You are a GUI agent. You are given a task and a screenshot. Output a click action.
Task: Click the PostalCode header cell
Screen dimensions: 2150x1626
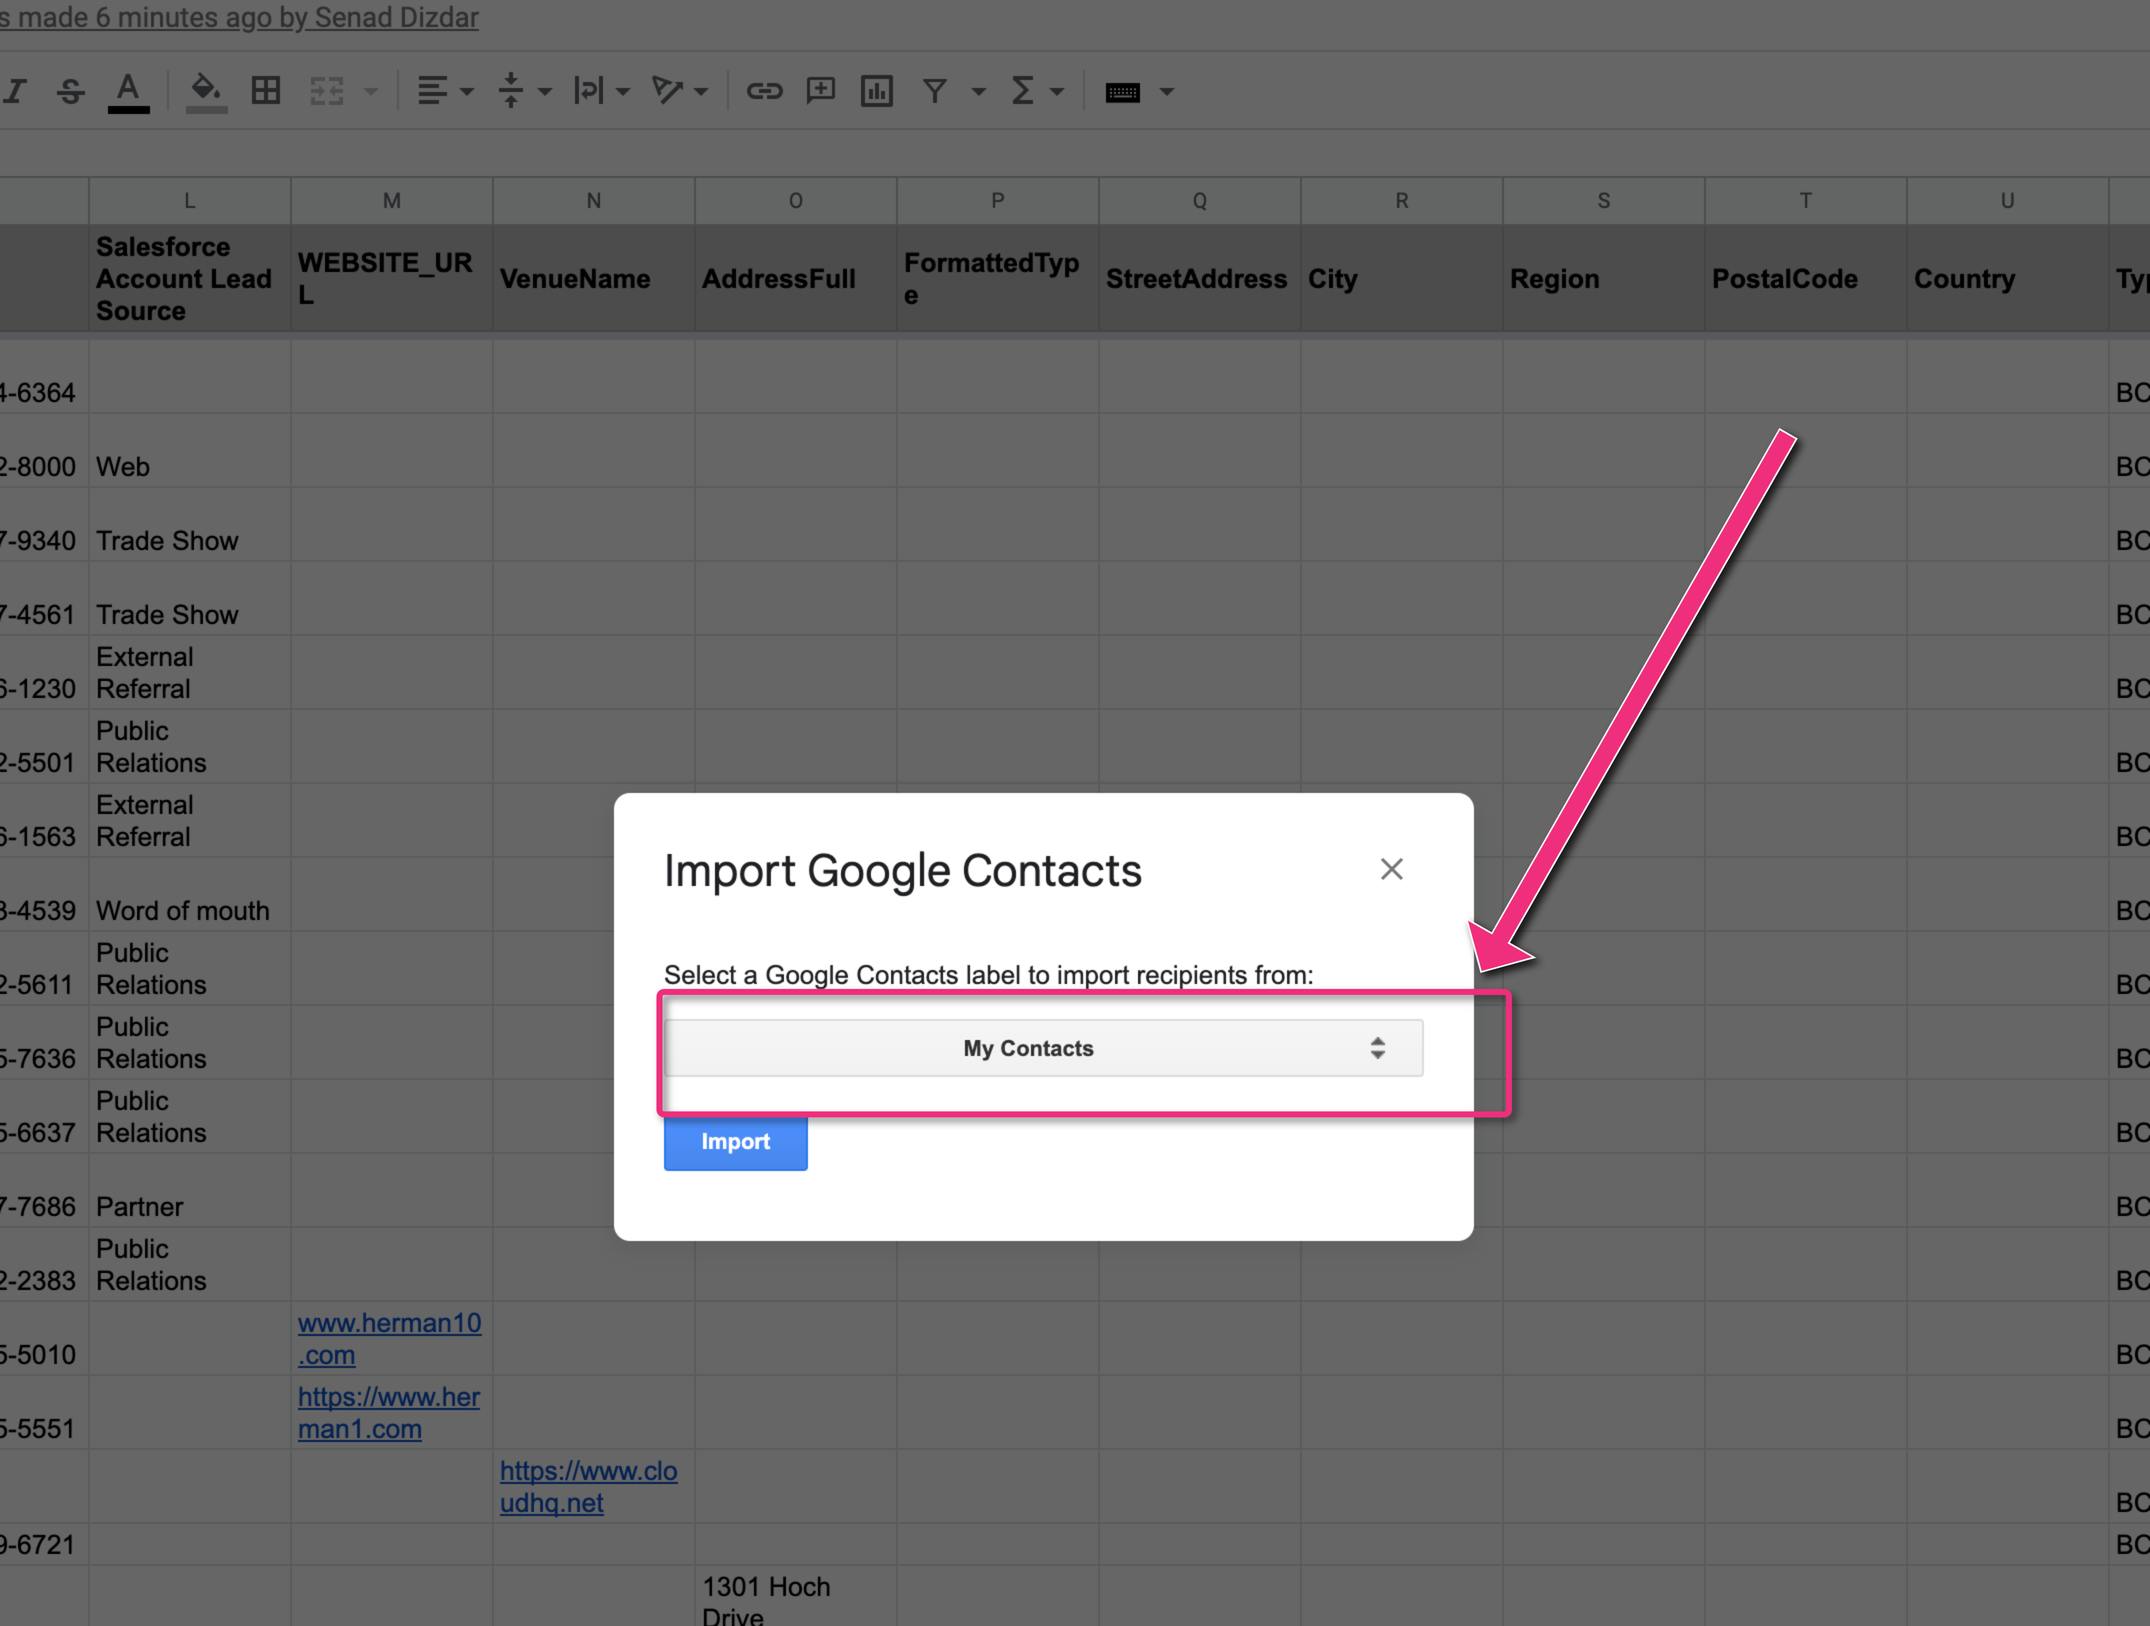click(x=1806, y=278)
